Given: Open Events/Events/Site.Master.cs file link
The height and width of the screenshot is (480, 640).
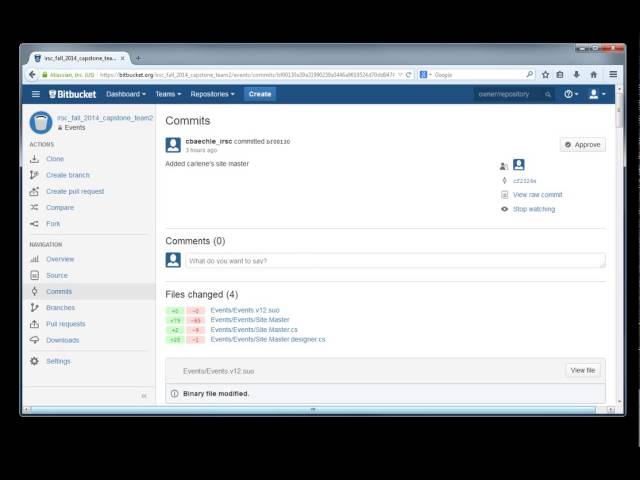Looking at the screenshot, I should click(254, 329).
